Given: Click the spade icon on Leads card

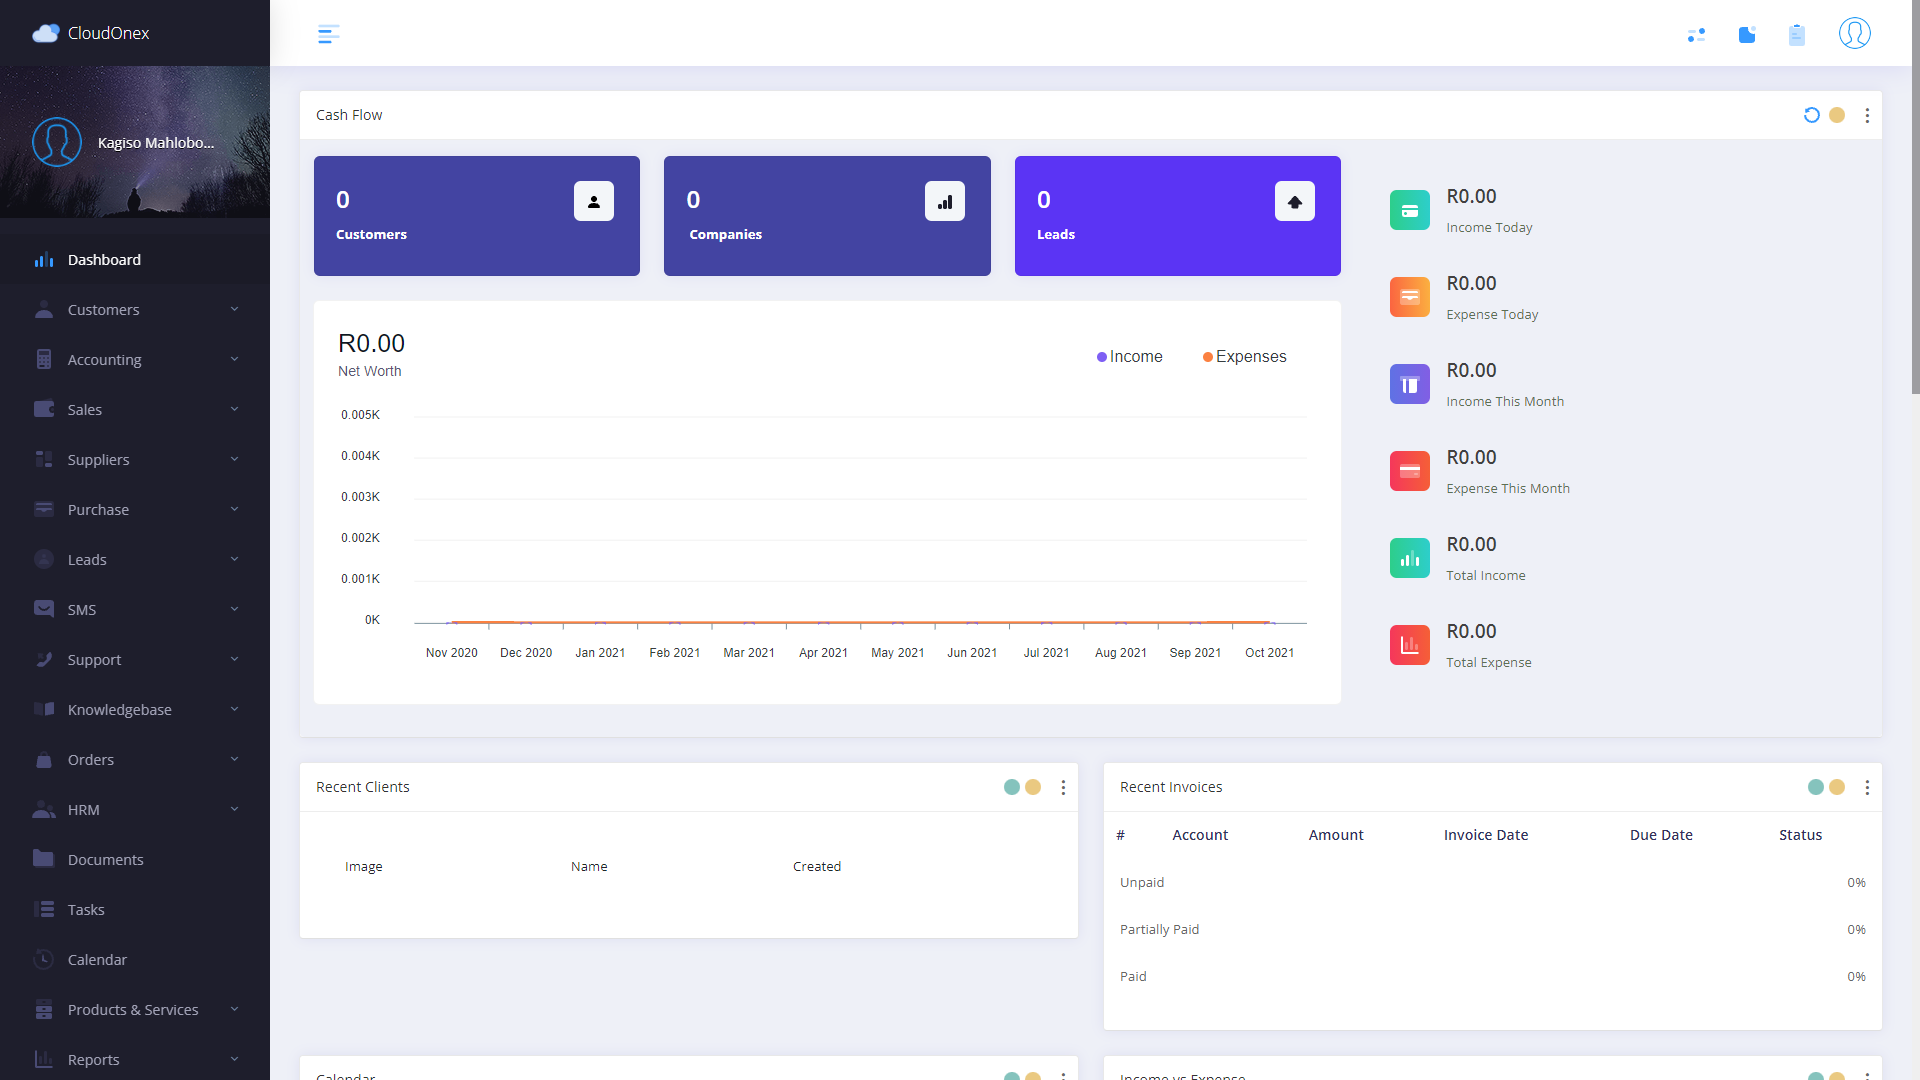Looking at the screenshot, I should tap(1295, 201).
